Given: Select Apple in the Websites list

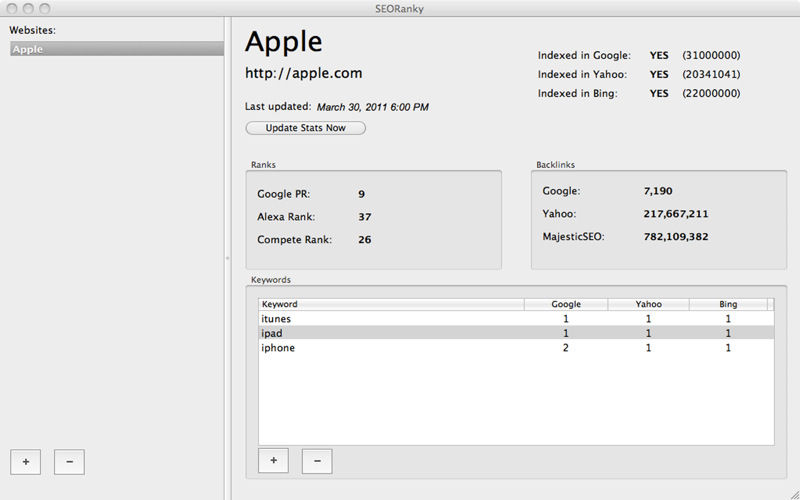Looking at the screenshot, I should [115, 49].
